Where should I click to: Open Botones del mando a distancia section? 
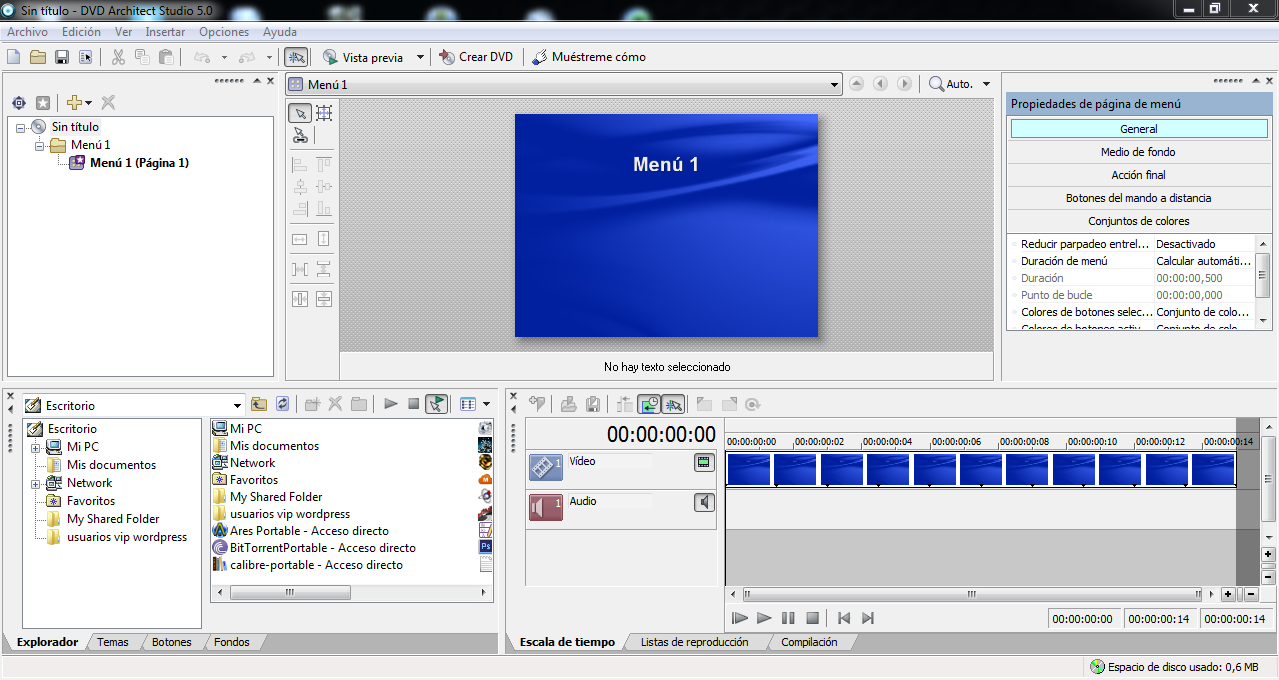click(1139, 198)
